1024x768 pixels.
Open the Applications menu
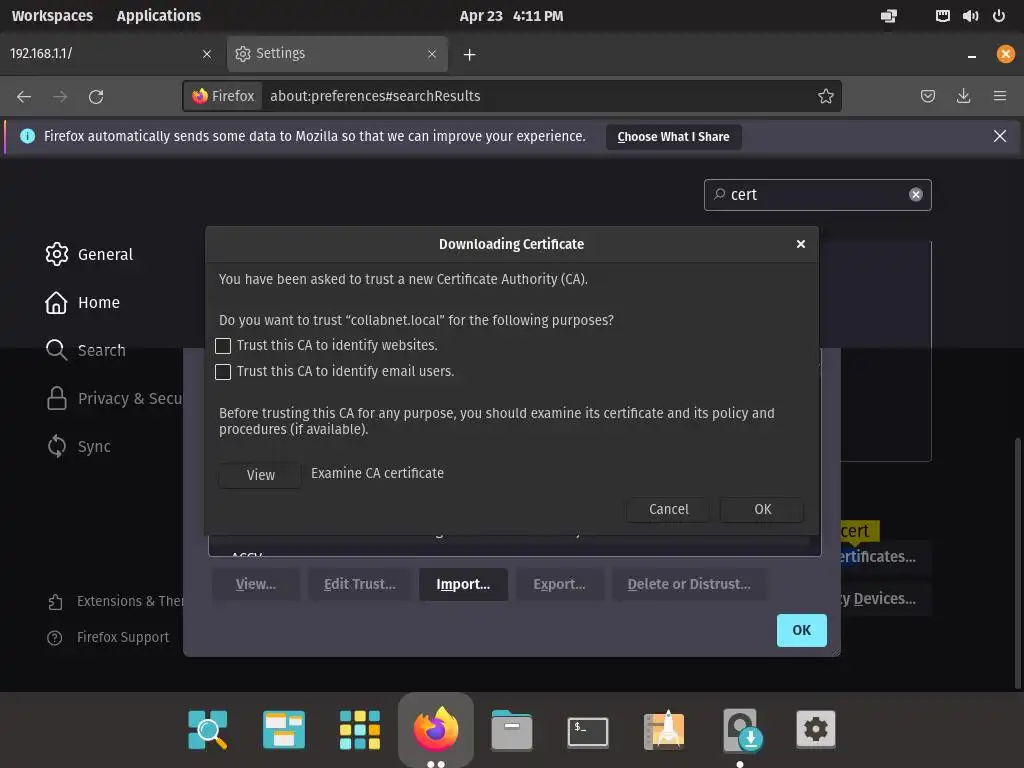click(x=159, y=16)
